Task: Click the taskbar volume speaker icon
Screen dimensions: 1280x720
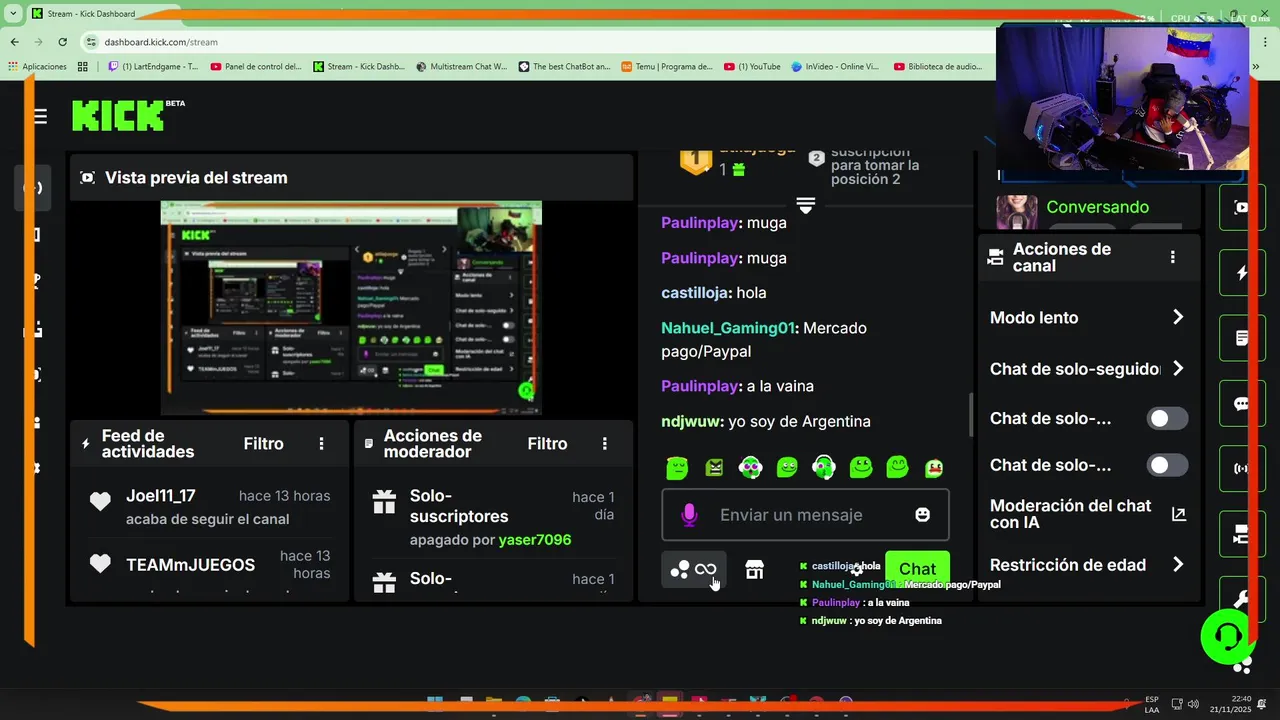Action: tap(1195, 704)
